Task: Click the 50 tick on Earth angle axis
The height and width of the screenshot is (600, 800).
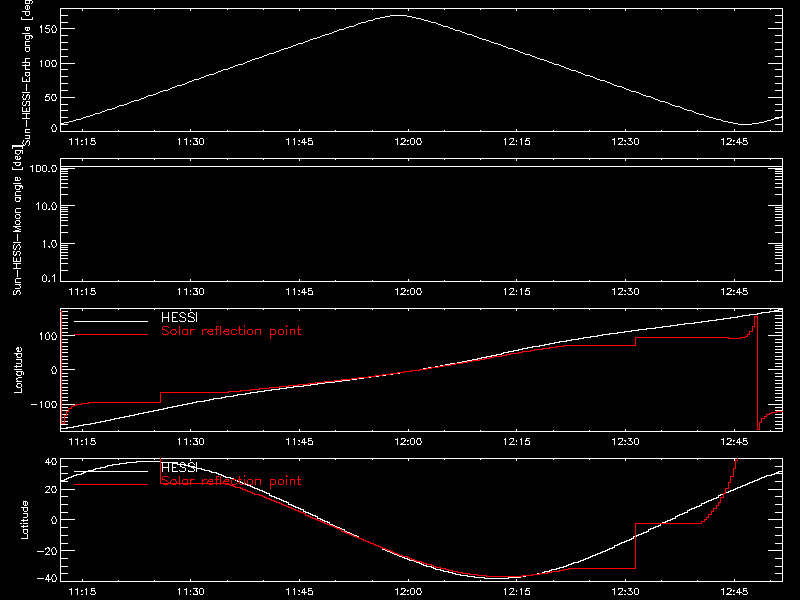Action: point(51,97)
